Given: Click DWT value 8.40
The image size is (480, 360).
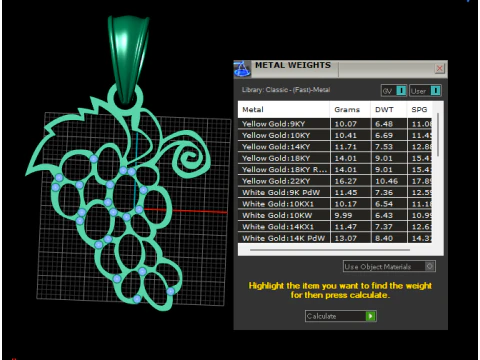Looking at the screenshot, I should (384, 238).
